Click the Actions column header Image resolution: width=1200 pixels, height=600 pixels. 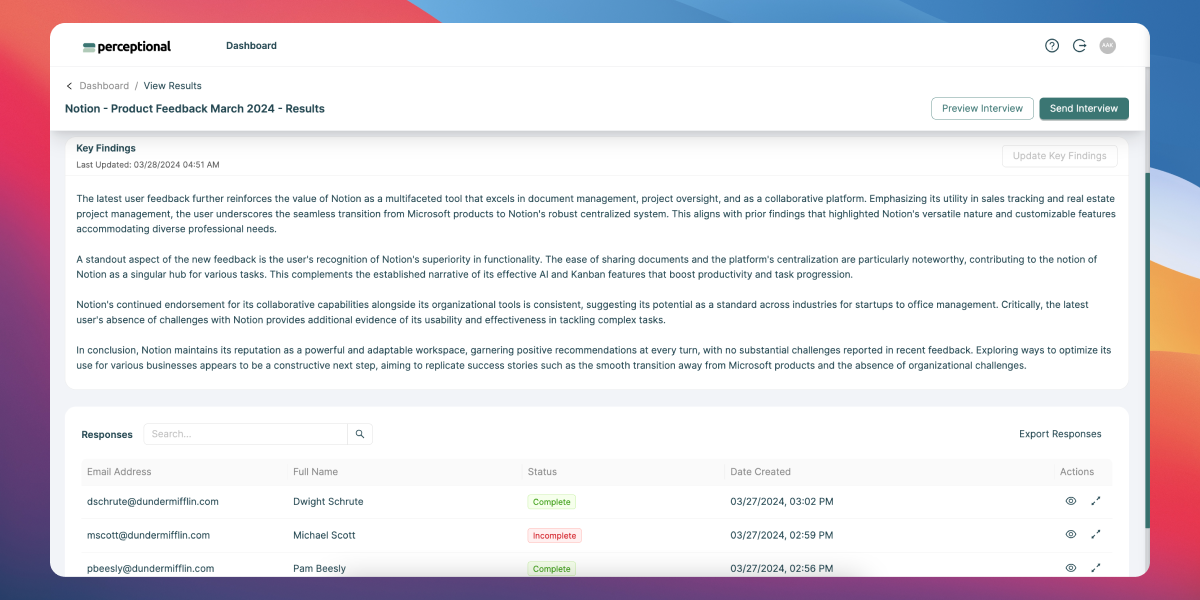click(x=1077, y=472)
